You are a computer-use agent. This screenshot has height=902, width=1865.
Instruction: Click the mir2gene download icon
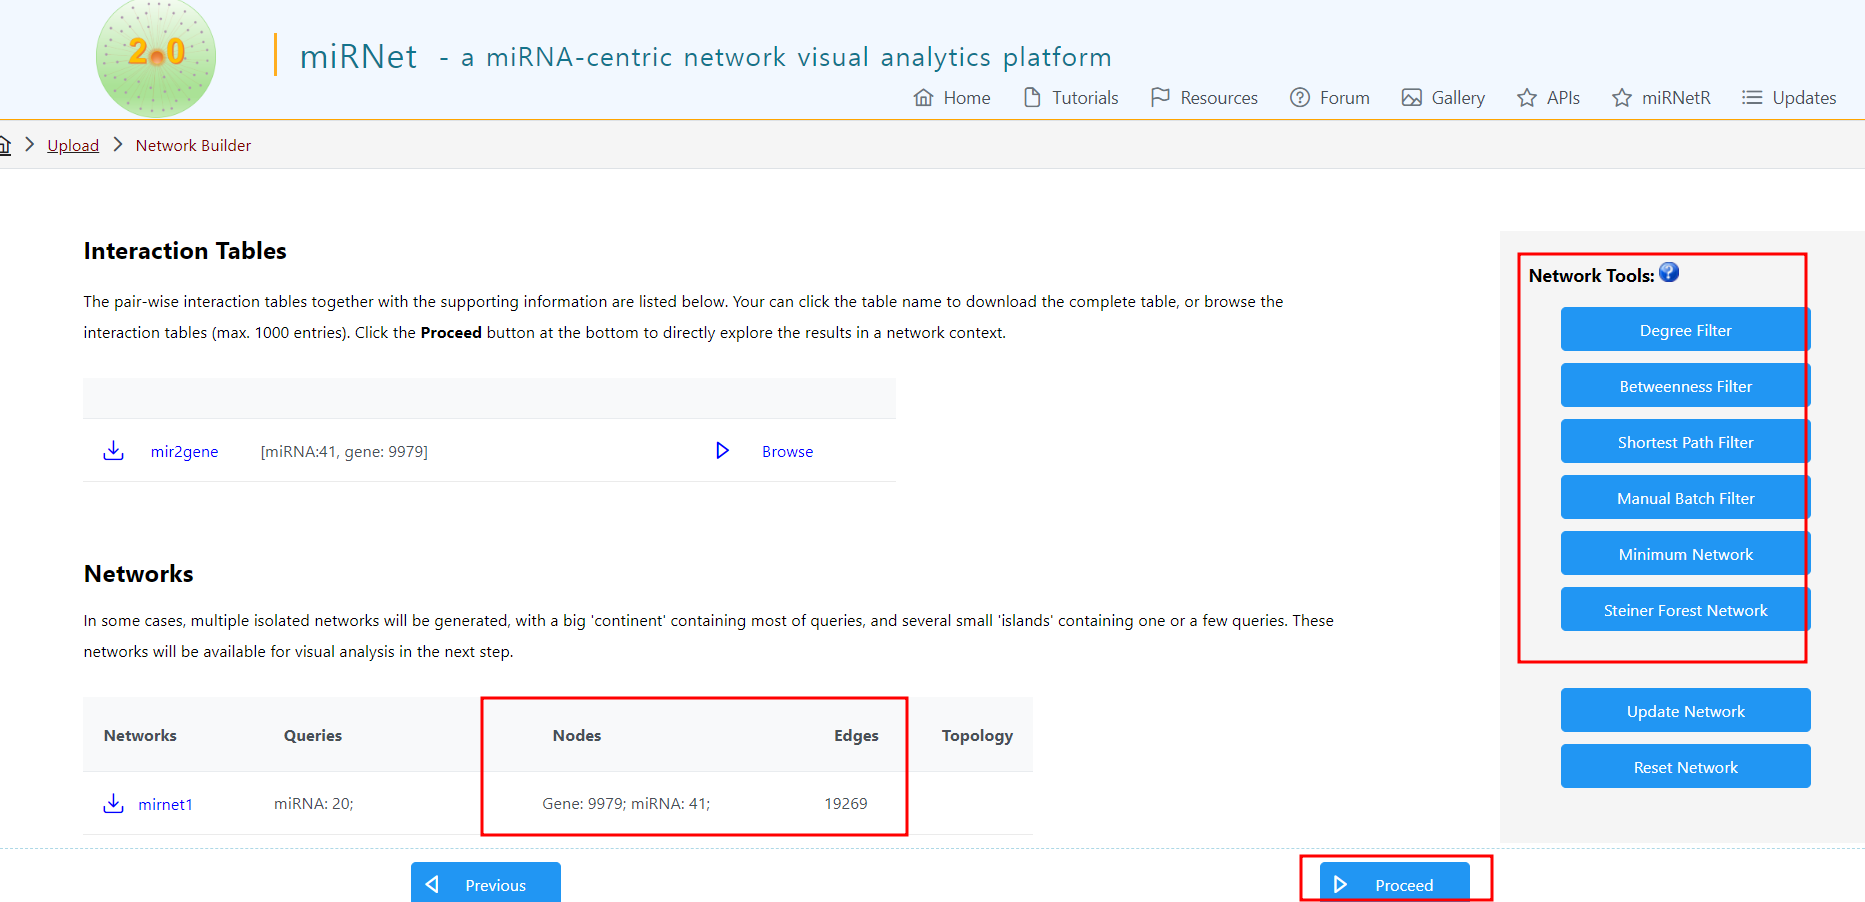pyautogui.click(x=114, y=451)
